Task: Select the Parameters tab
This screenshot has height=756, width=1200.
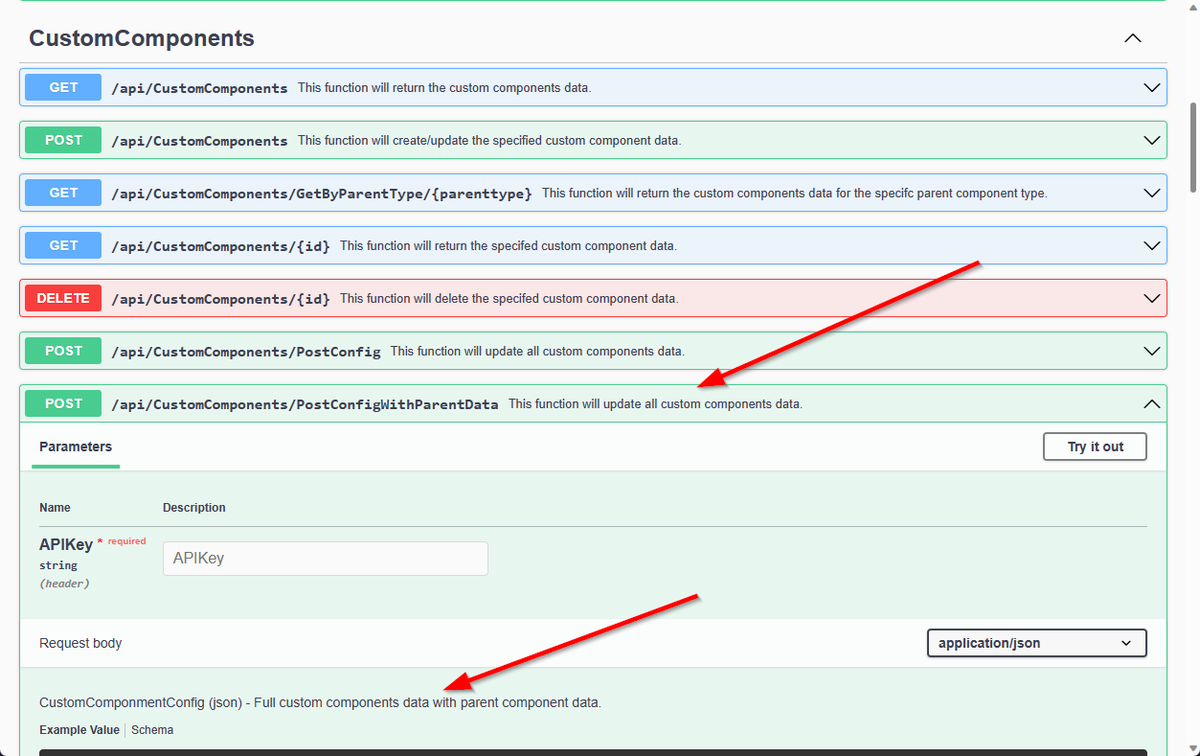Action: pos(76,447)
